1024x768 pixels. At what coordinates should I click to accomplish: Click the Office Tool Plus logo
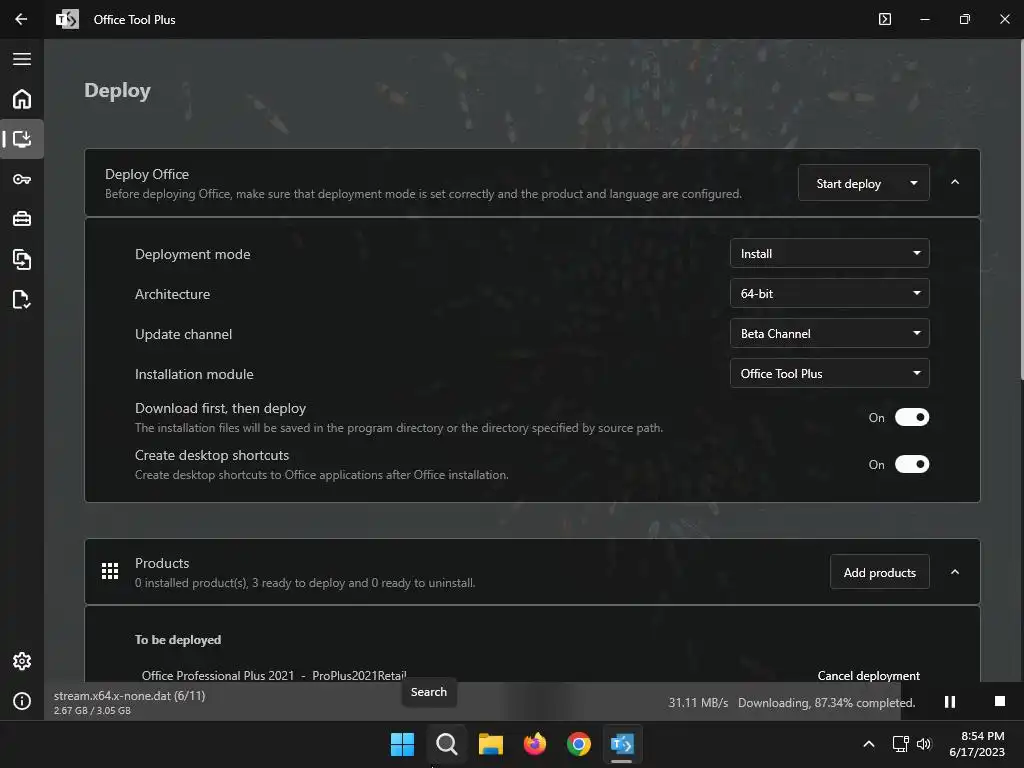[x=67, y=20]
